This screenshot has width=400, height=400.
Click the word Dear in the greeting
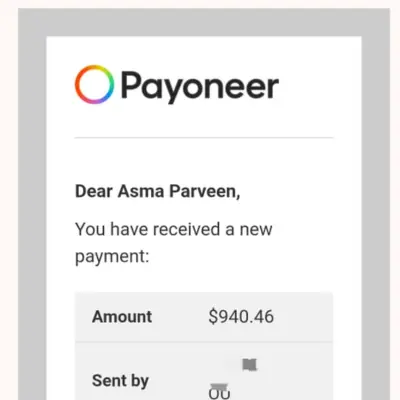[x=94, y=192]
